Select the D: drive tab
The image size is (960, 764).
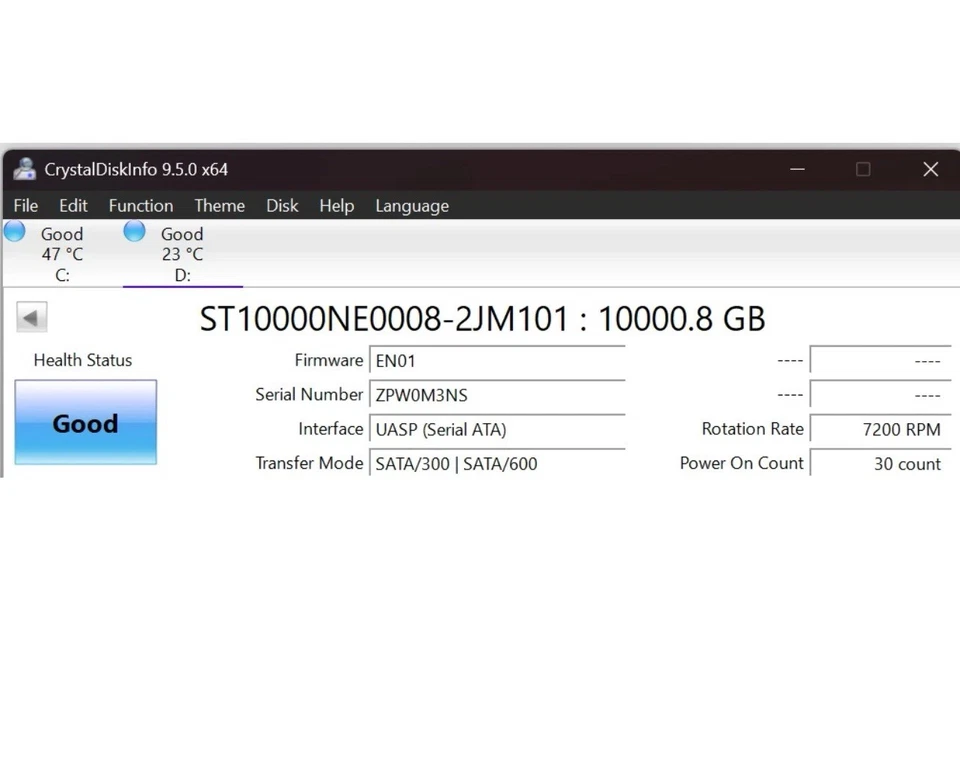click(x=182, y=253)
